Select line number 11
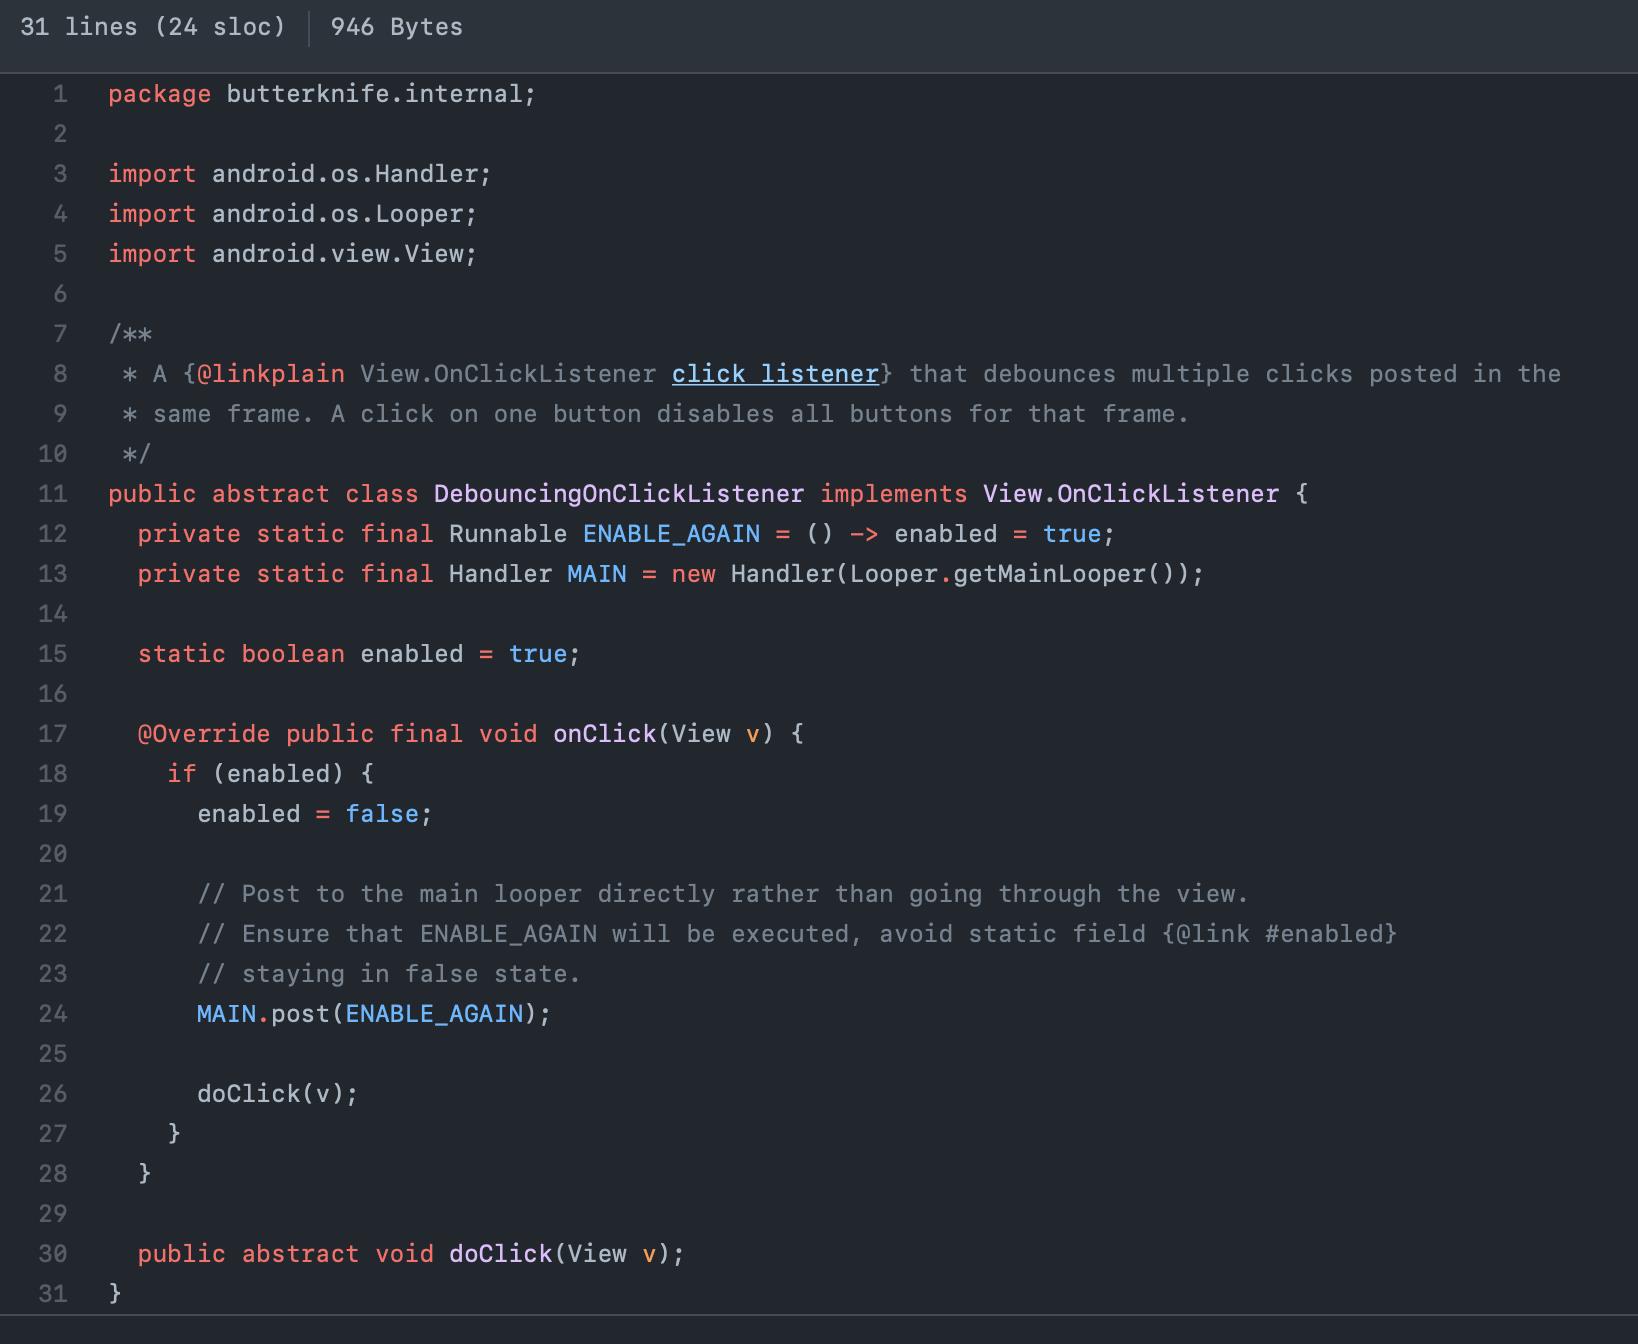Viewport: 1638px width, 1344px height. (53, 494)
